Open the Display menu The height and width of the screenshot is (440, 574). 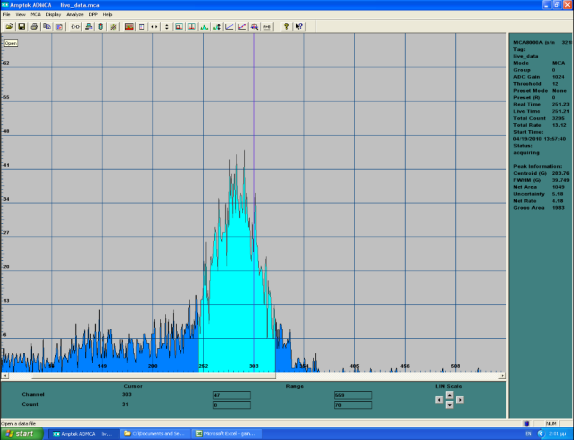coord(53,15)
